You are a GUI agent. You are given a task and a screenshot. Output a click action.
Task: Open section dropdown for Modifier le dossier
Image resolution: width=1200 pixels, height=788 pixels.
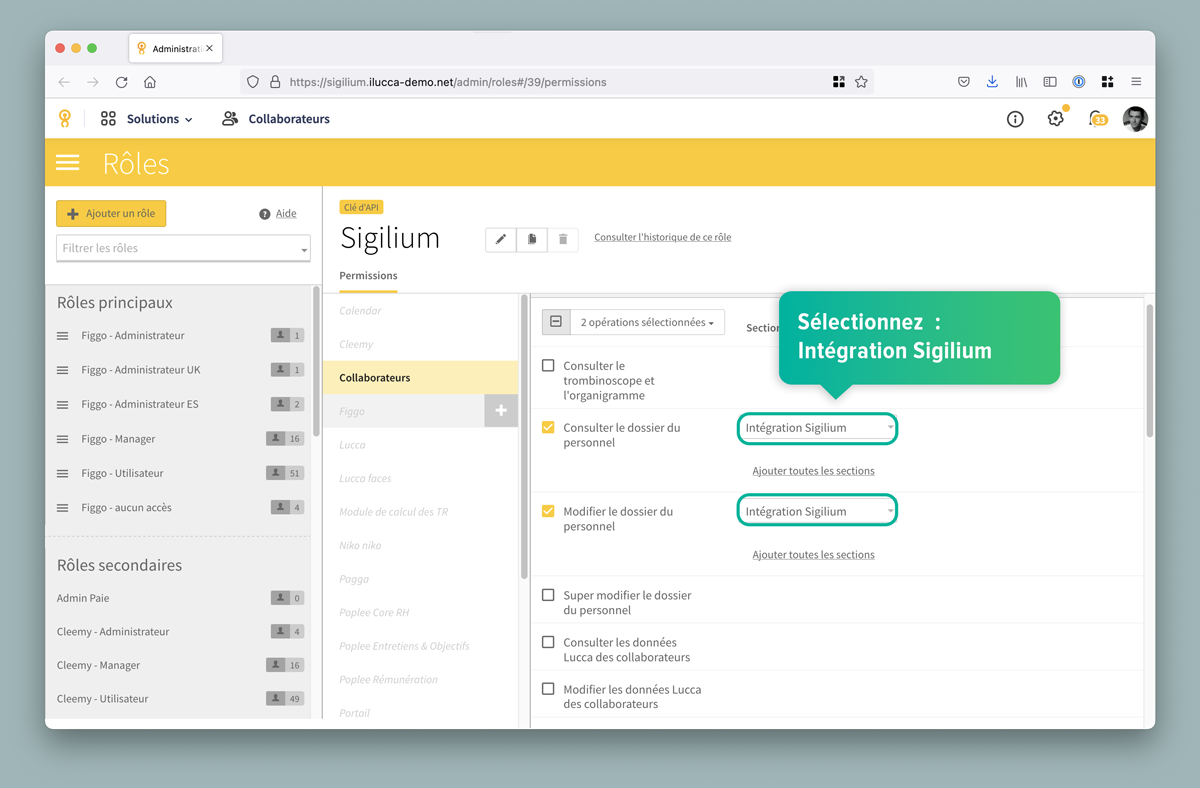click(x=818, y=512)
